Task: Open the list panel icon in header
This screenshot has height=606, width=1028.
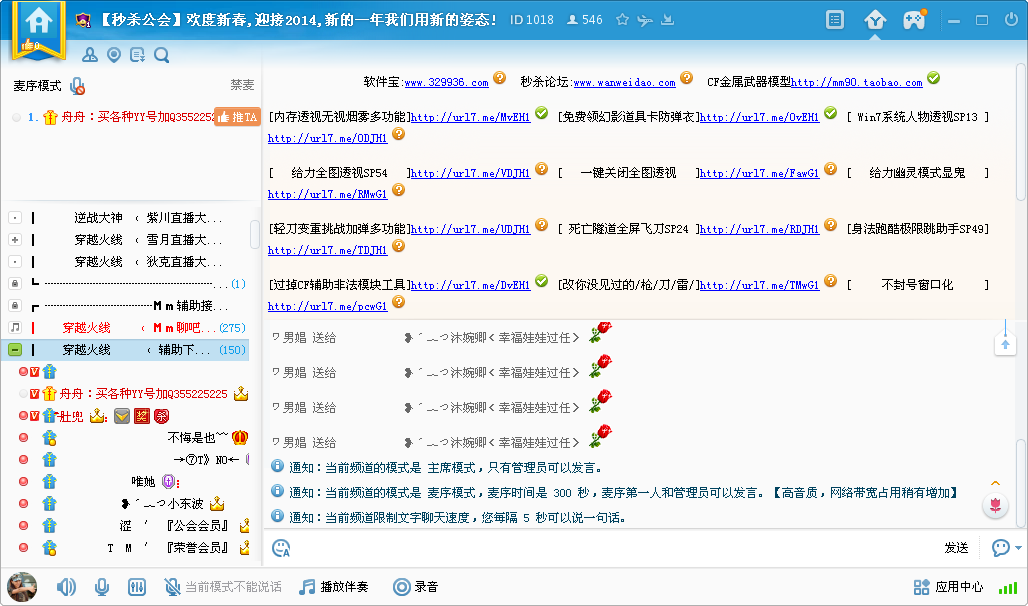Action: [835, 20]
